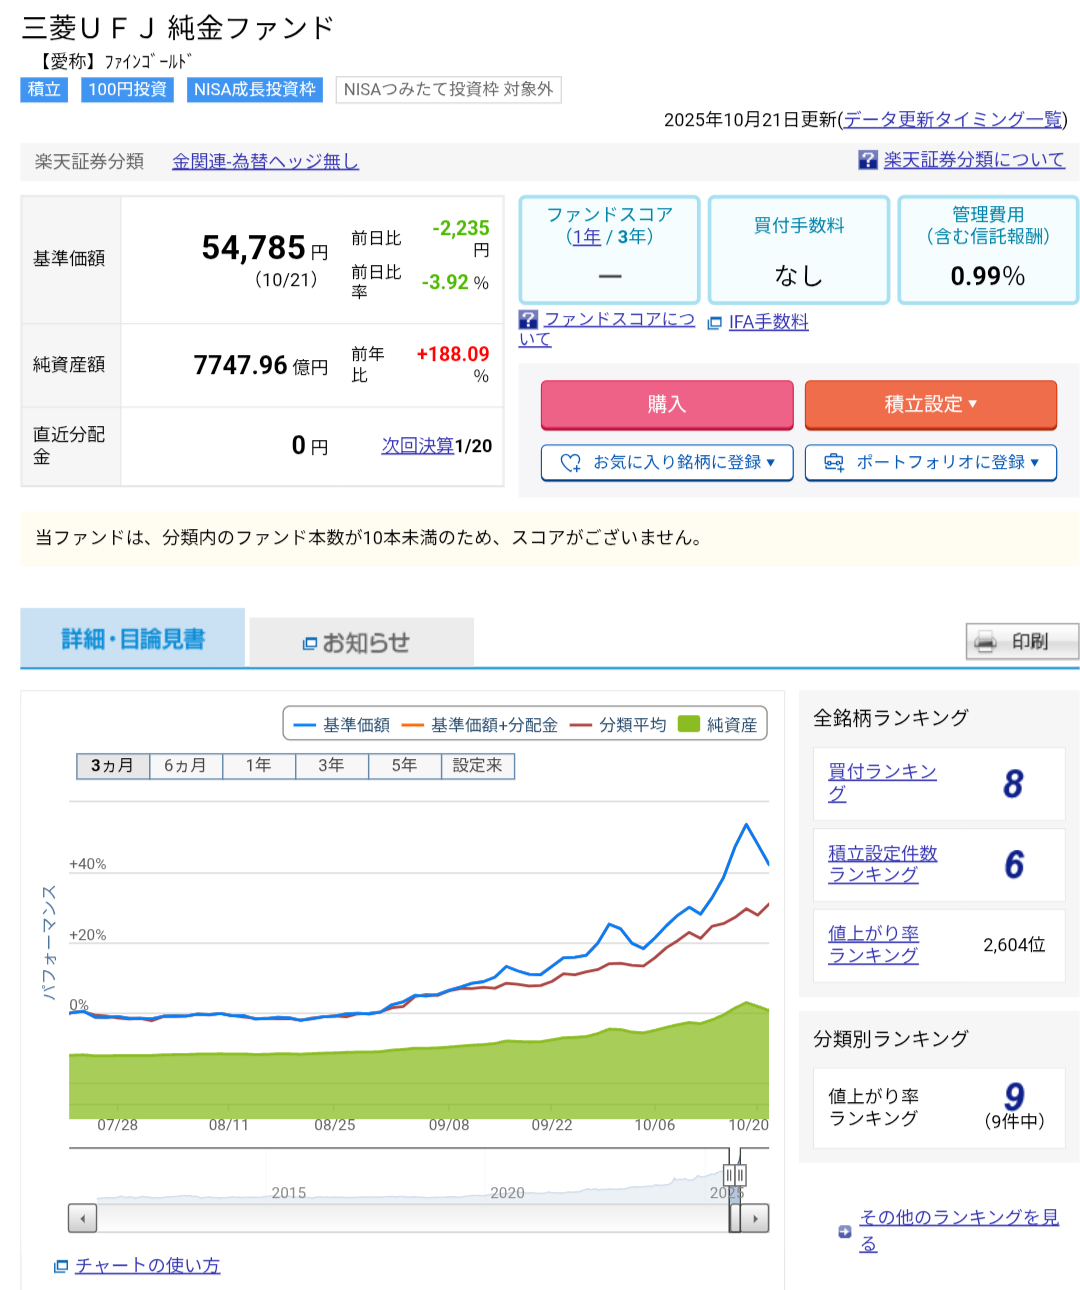Image resolution: width=1080 pixels, height=1290 pixels.
Task: Select the 設定来 chart period
Action: click(477, 766)
